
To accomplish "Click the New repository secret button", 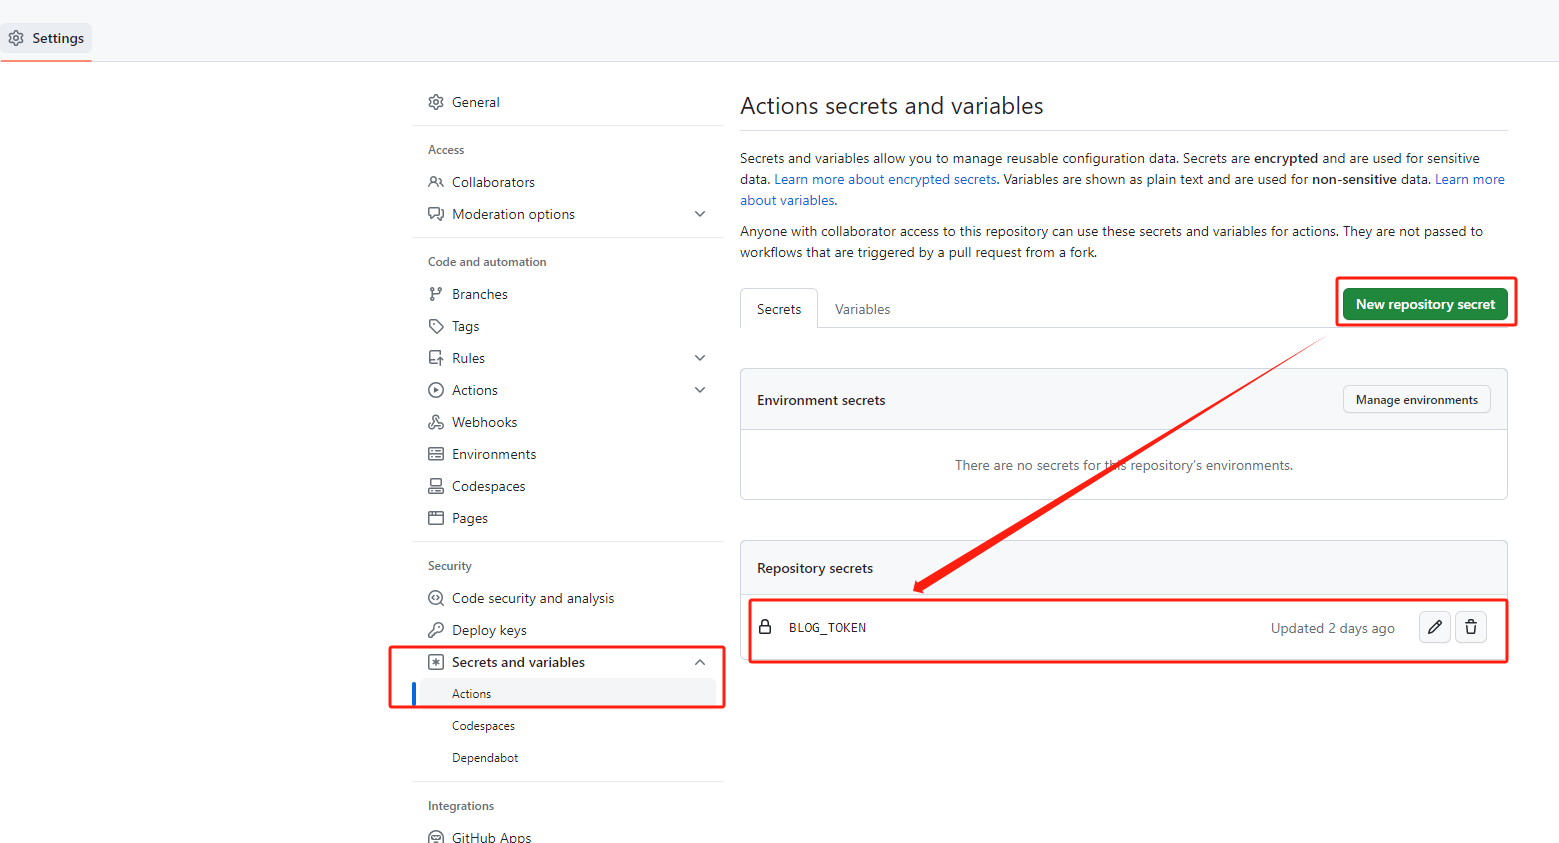I will click(x=1424, y=303).
